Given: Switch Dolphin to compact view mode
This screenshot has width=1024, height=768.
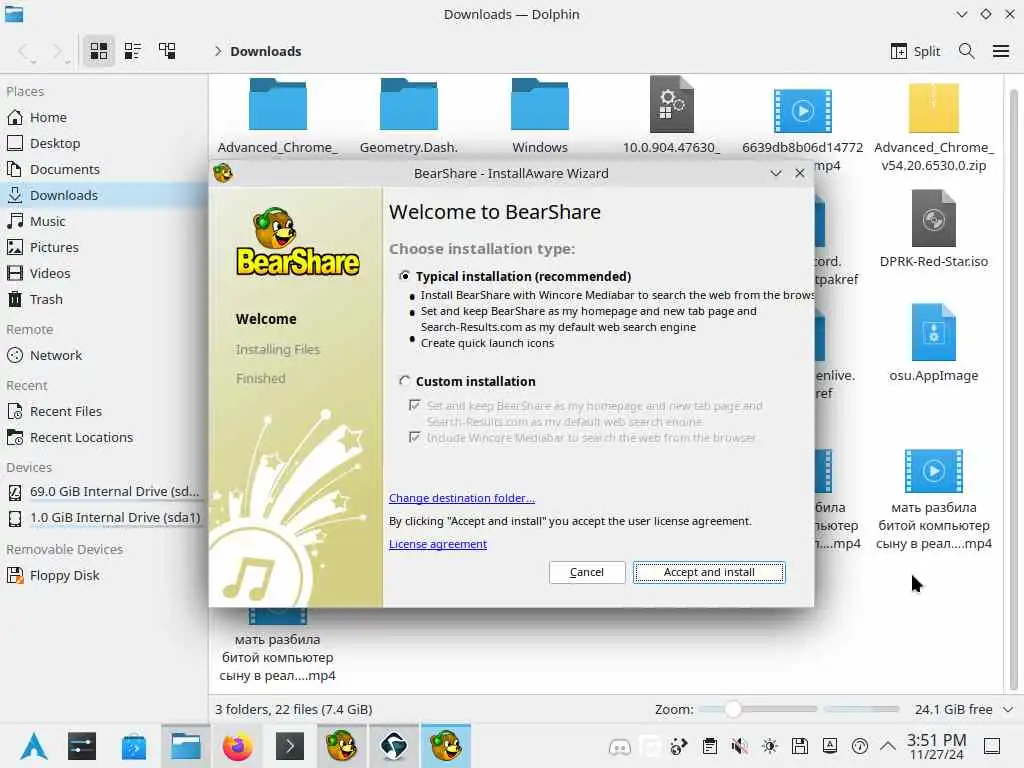Looking at the screenshot, I should [x=133, y=51].
